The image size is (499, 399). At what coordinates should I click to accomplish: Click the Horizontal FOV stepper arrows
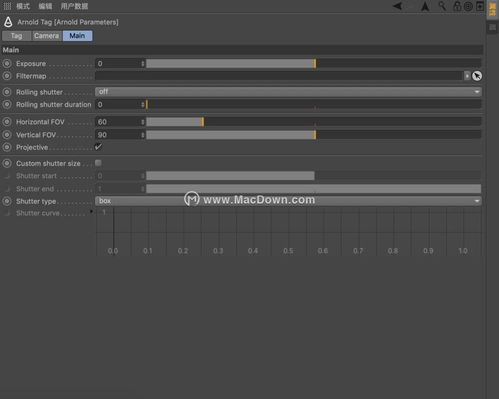point(143,122)
